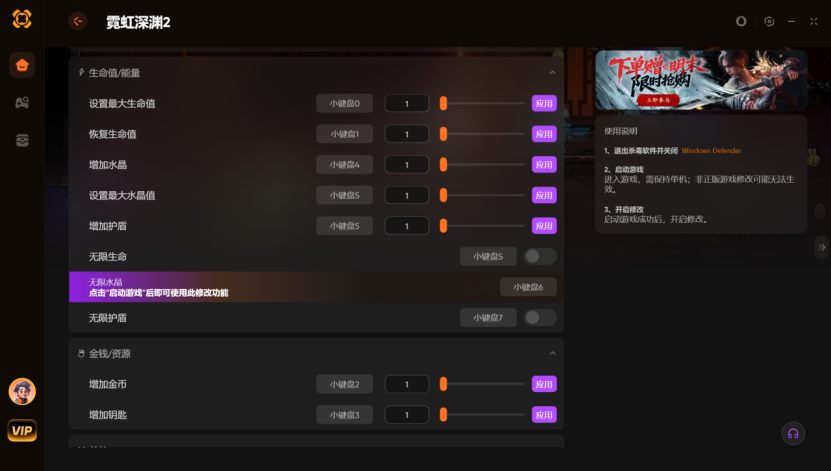Click 应用 button for 设置最大生命值

[x=544, y=103]
